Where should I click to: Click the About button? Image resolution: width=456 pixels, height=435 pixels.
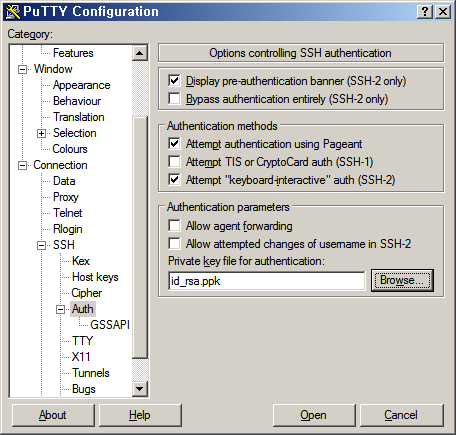(x=53, y=415)
